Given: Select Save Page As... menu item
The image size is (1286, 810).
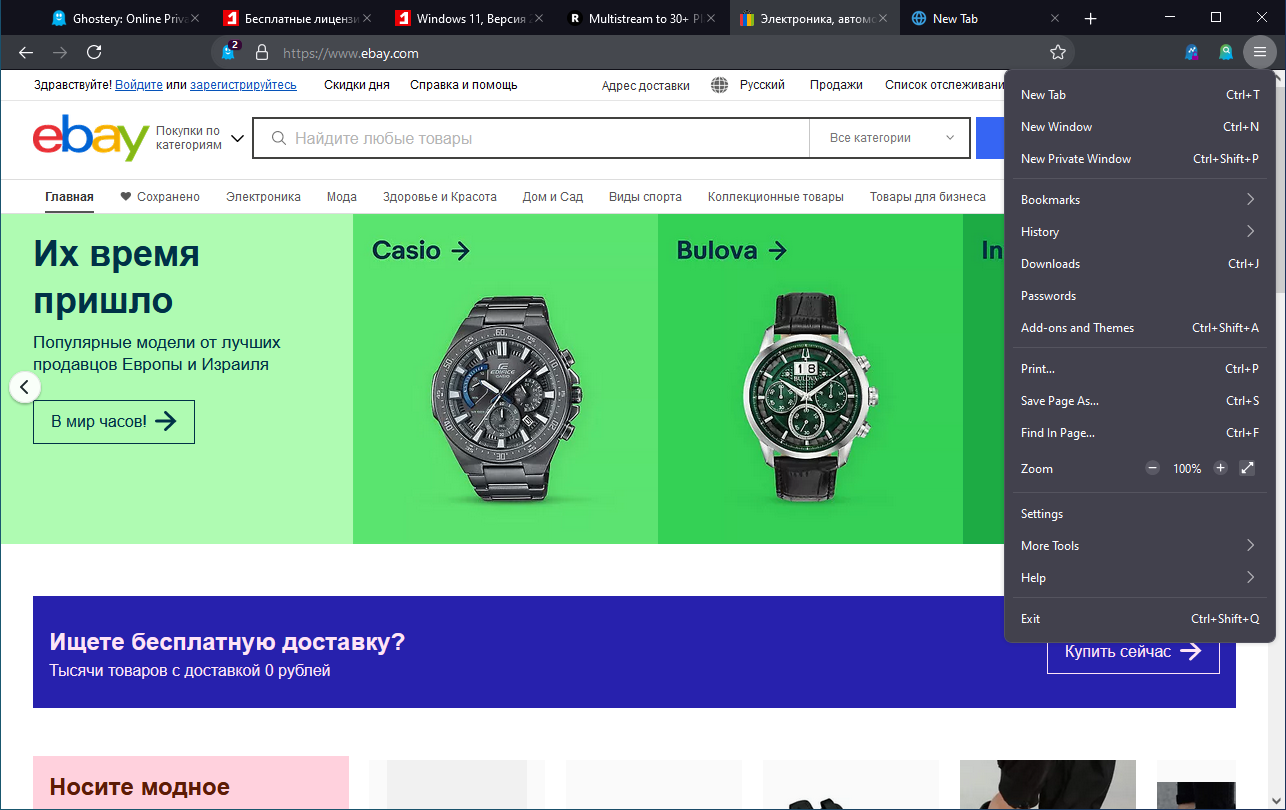Looking at the screenshot, I should [1140, 401].
